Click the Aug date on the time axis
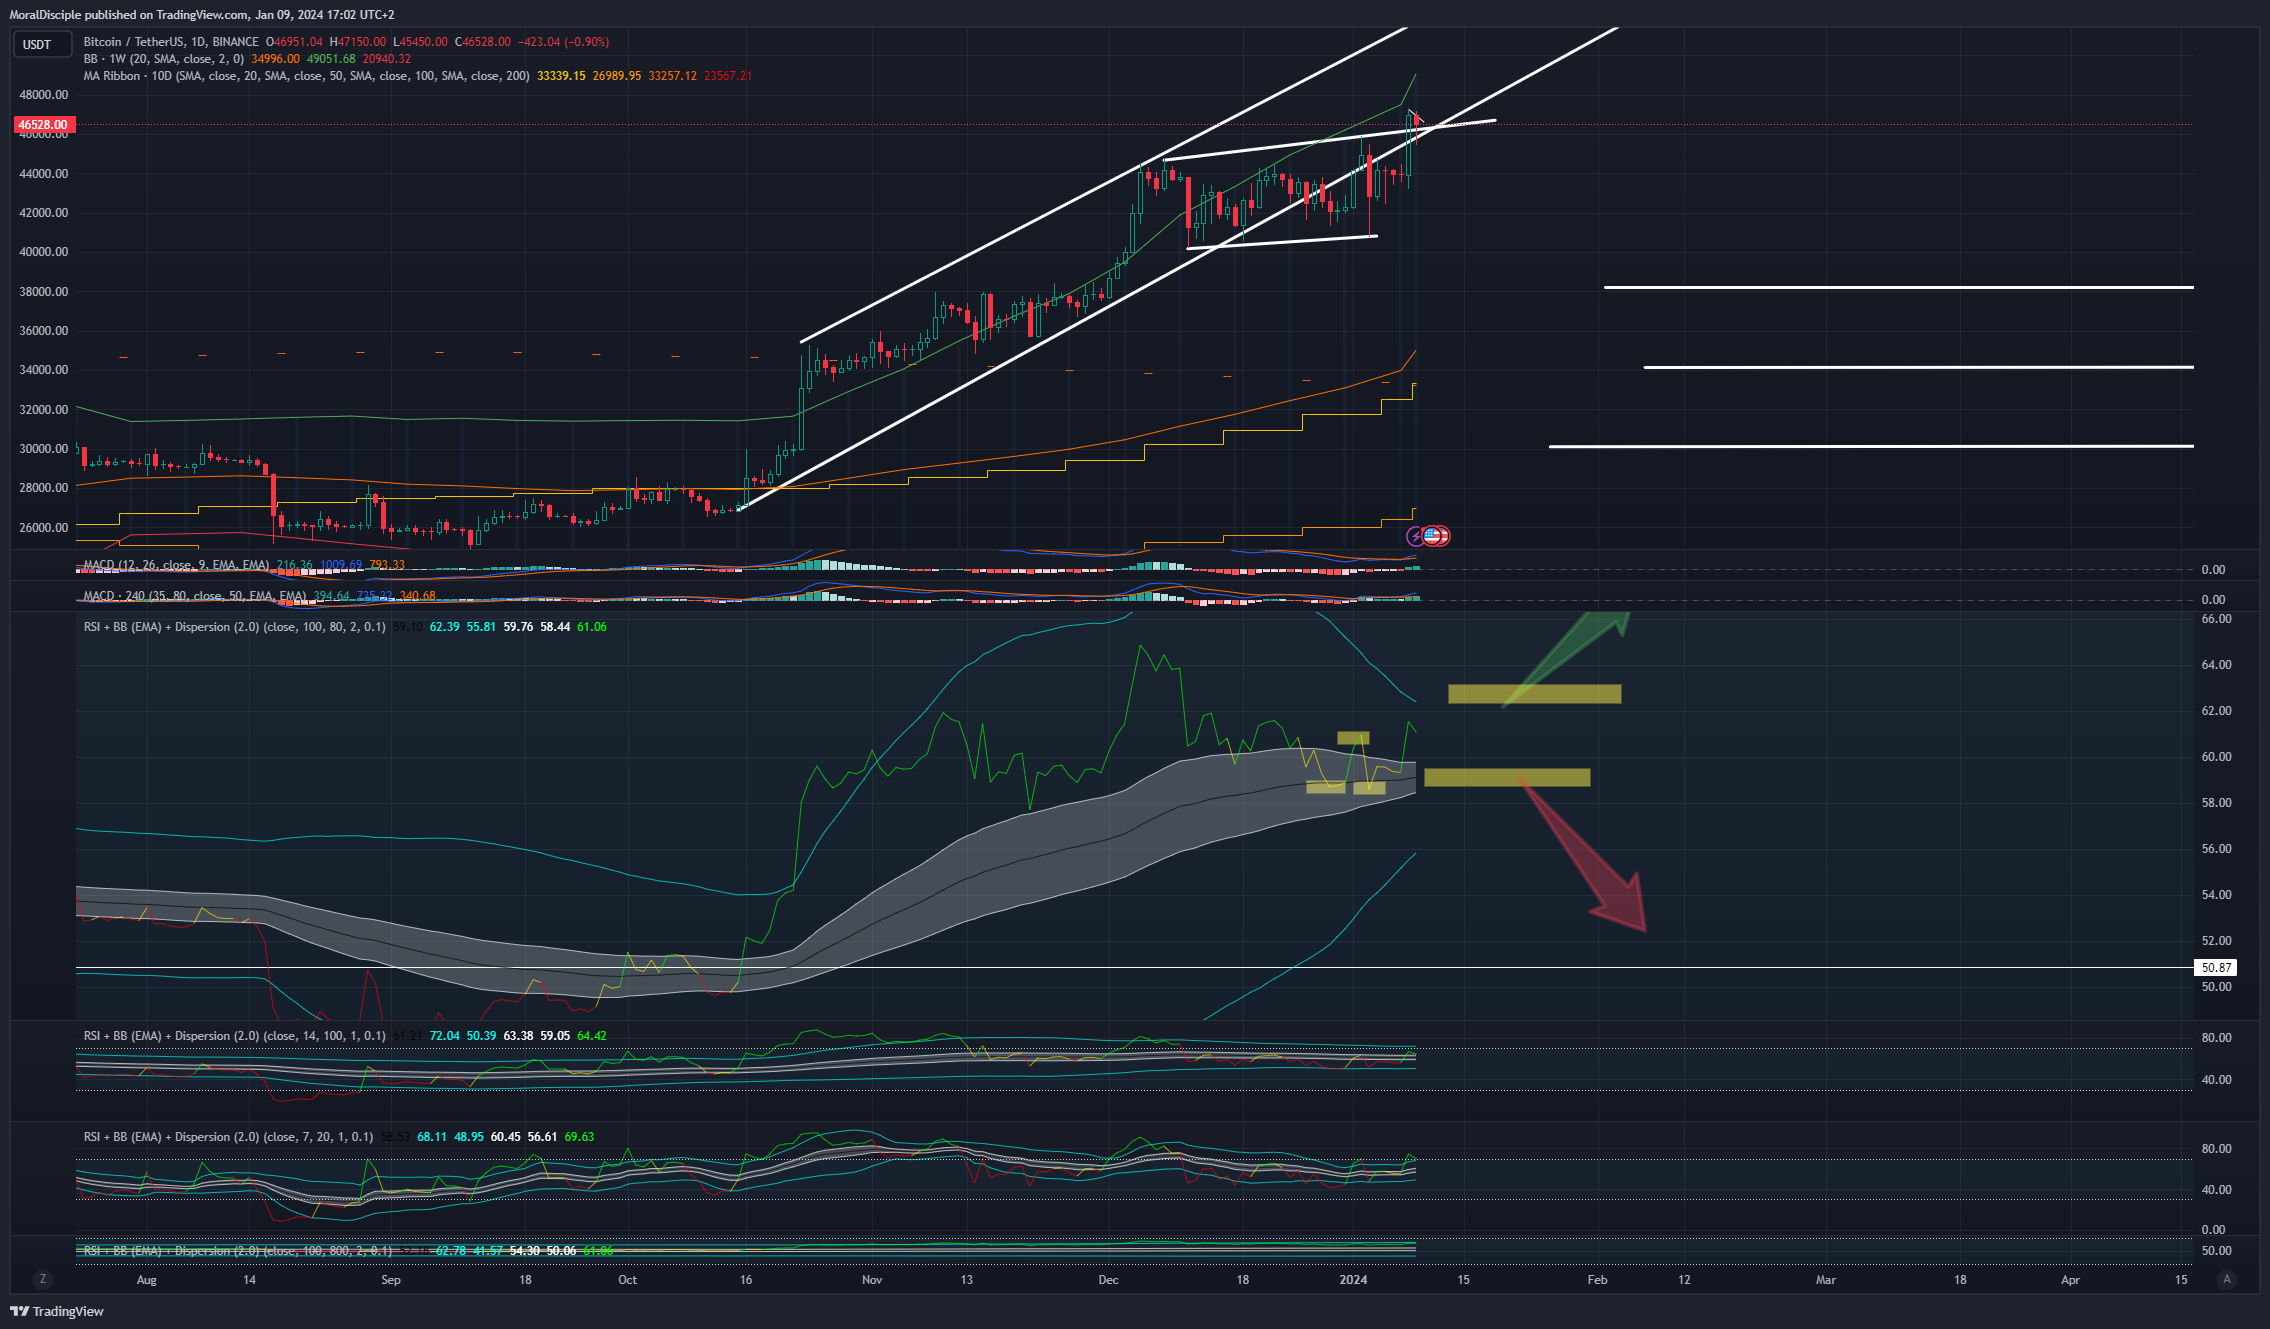Viewport: 2270px width, 1329px height. point(147,1280)
